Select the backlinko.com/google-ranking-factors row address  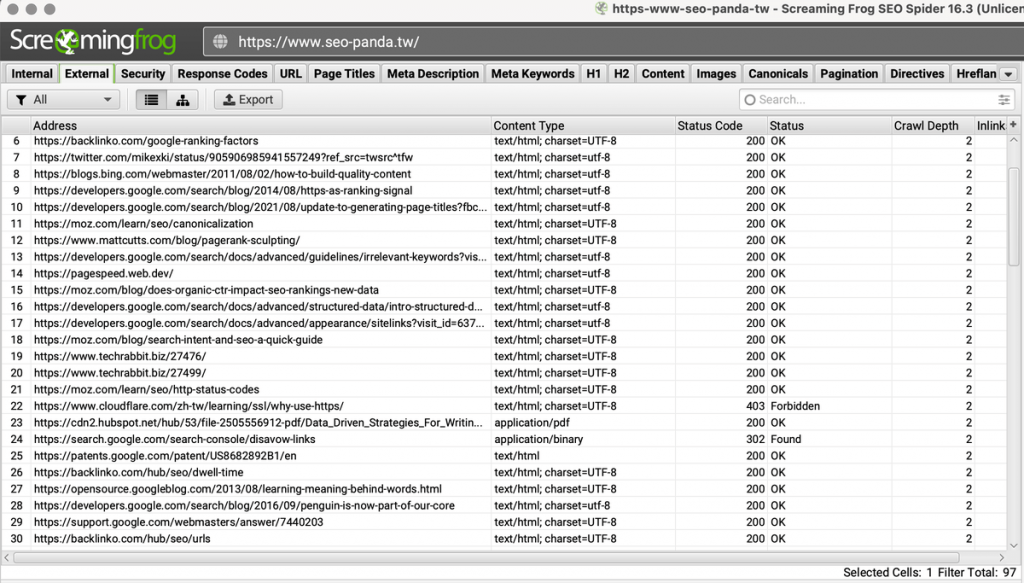point(146,141)
